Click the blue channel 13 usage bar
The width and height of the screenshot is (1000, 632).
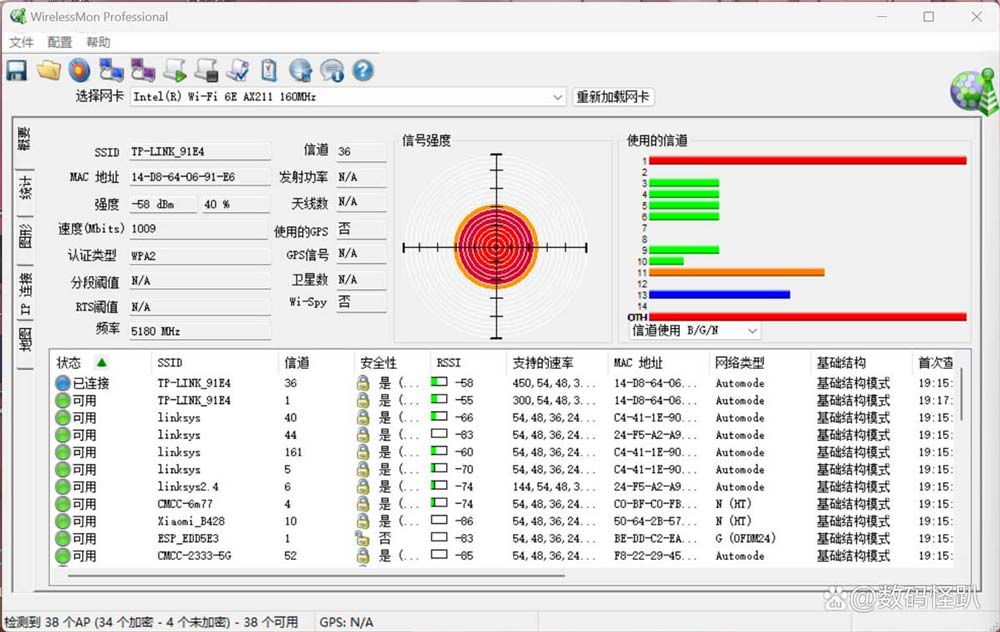719,294
